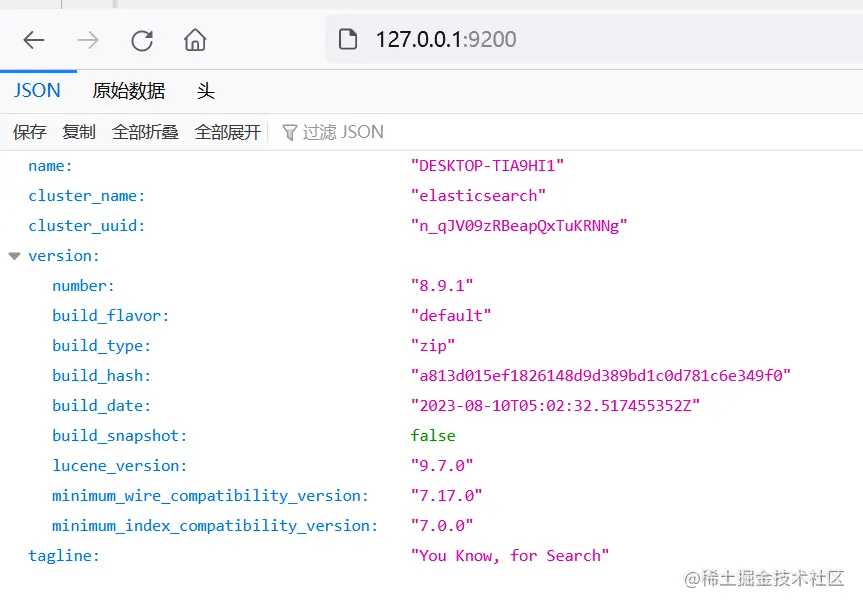
Task: Click the value "default"
Action: [x=451, y=316]
